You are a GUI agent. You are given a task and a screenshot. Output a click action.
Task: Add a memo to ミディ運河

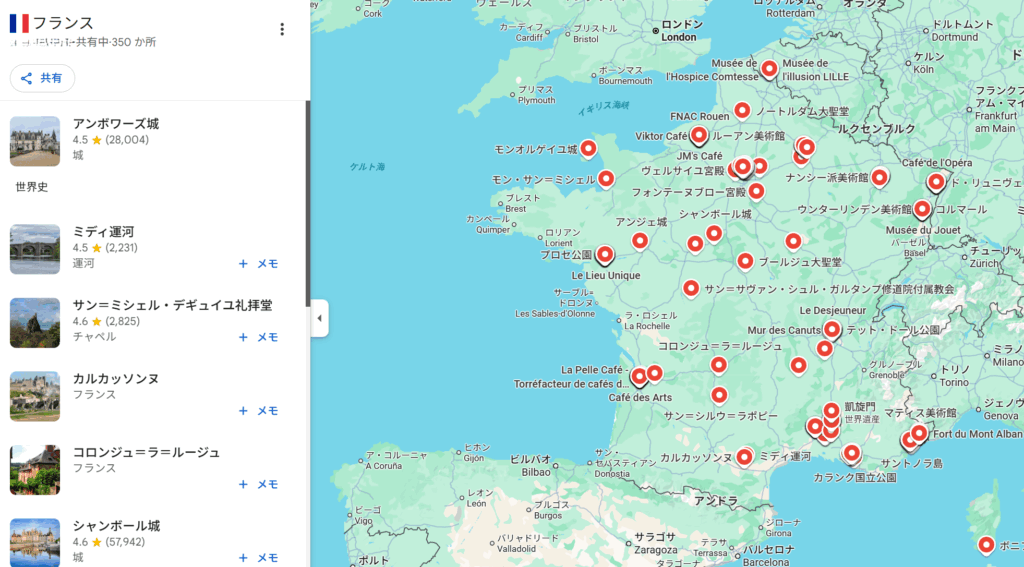coord(258,264)
